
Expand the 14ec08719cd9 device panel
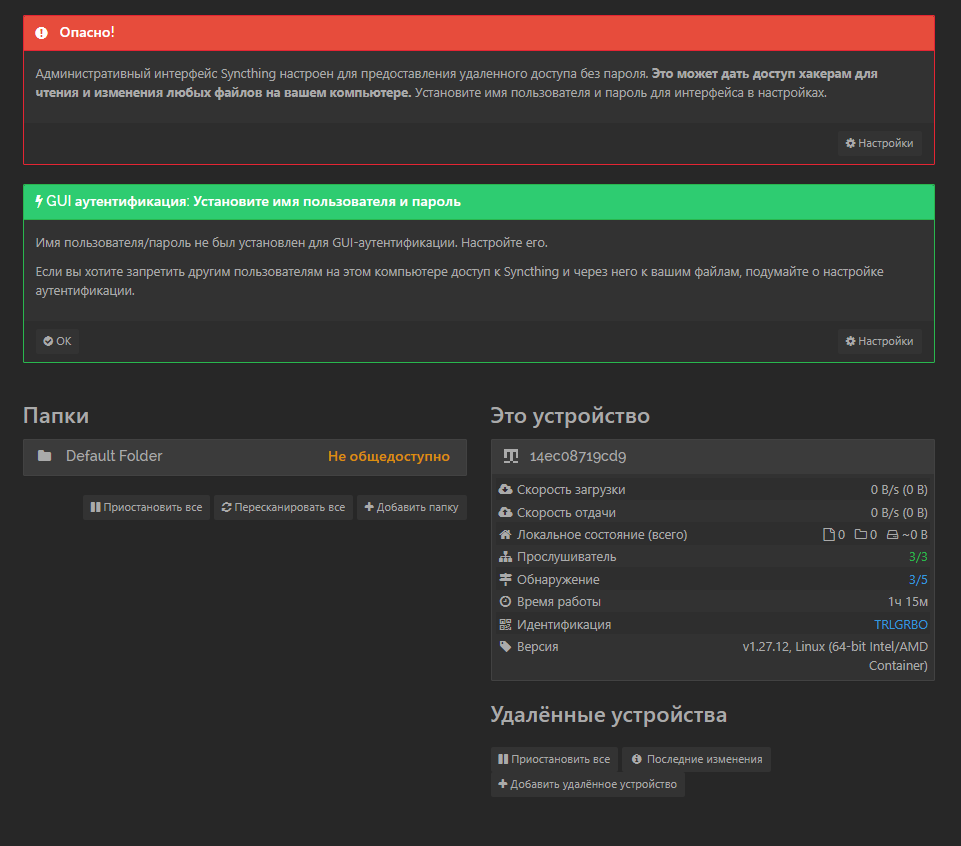pos(712,457)
